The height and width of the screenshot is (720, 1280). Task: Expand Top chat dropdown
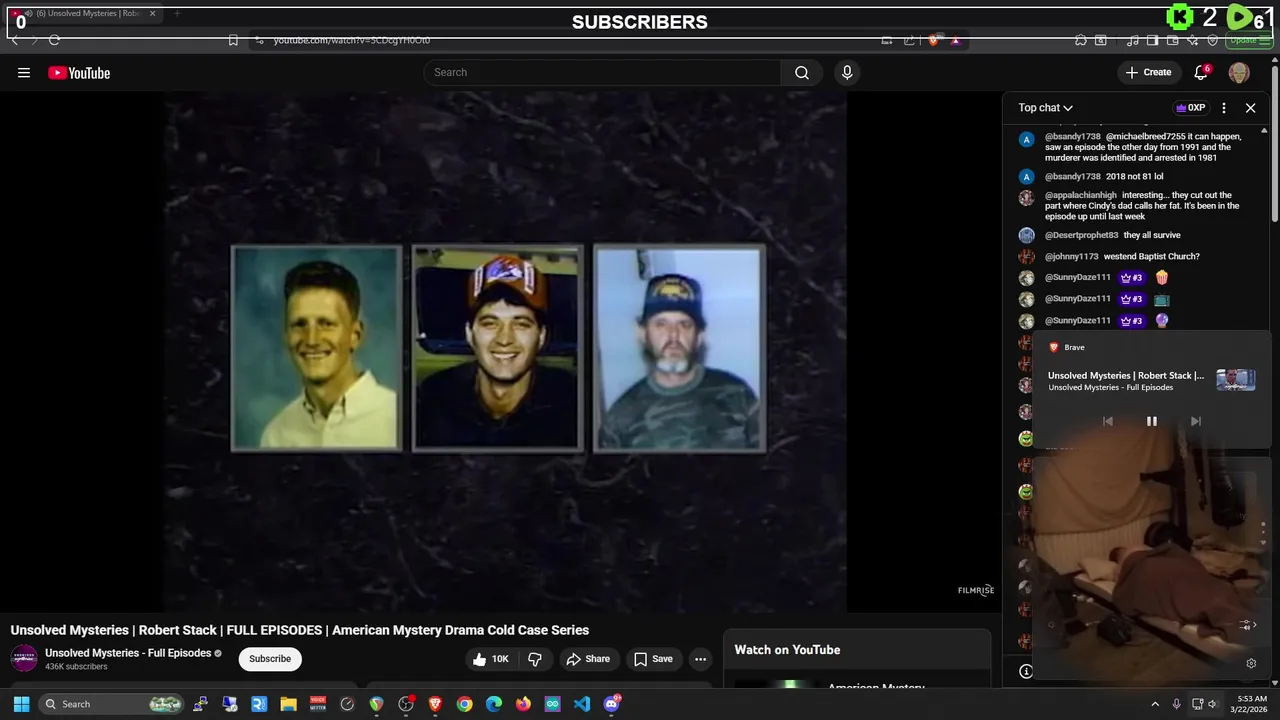click(1045, 107)
